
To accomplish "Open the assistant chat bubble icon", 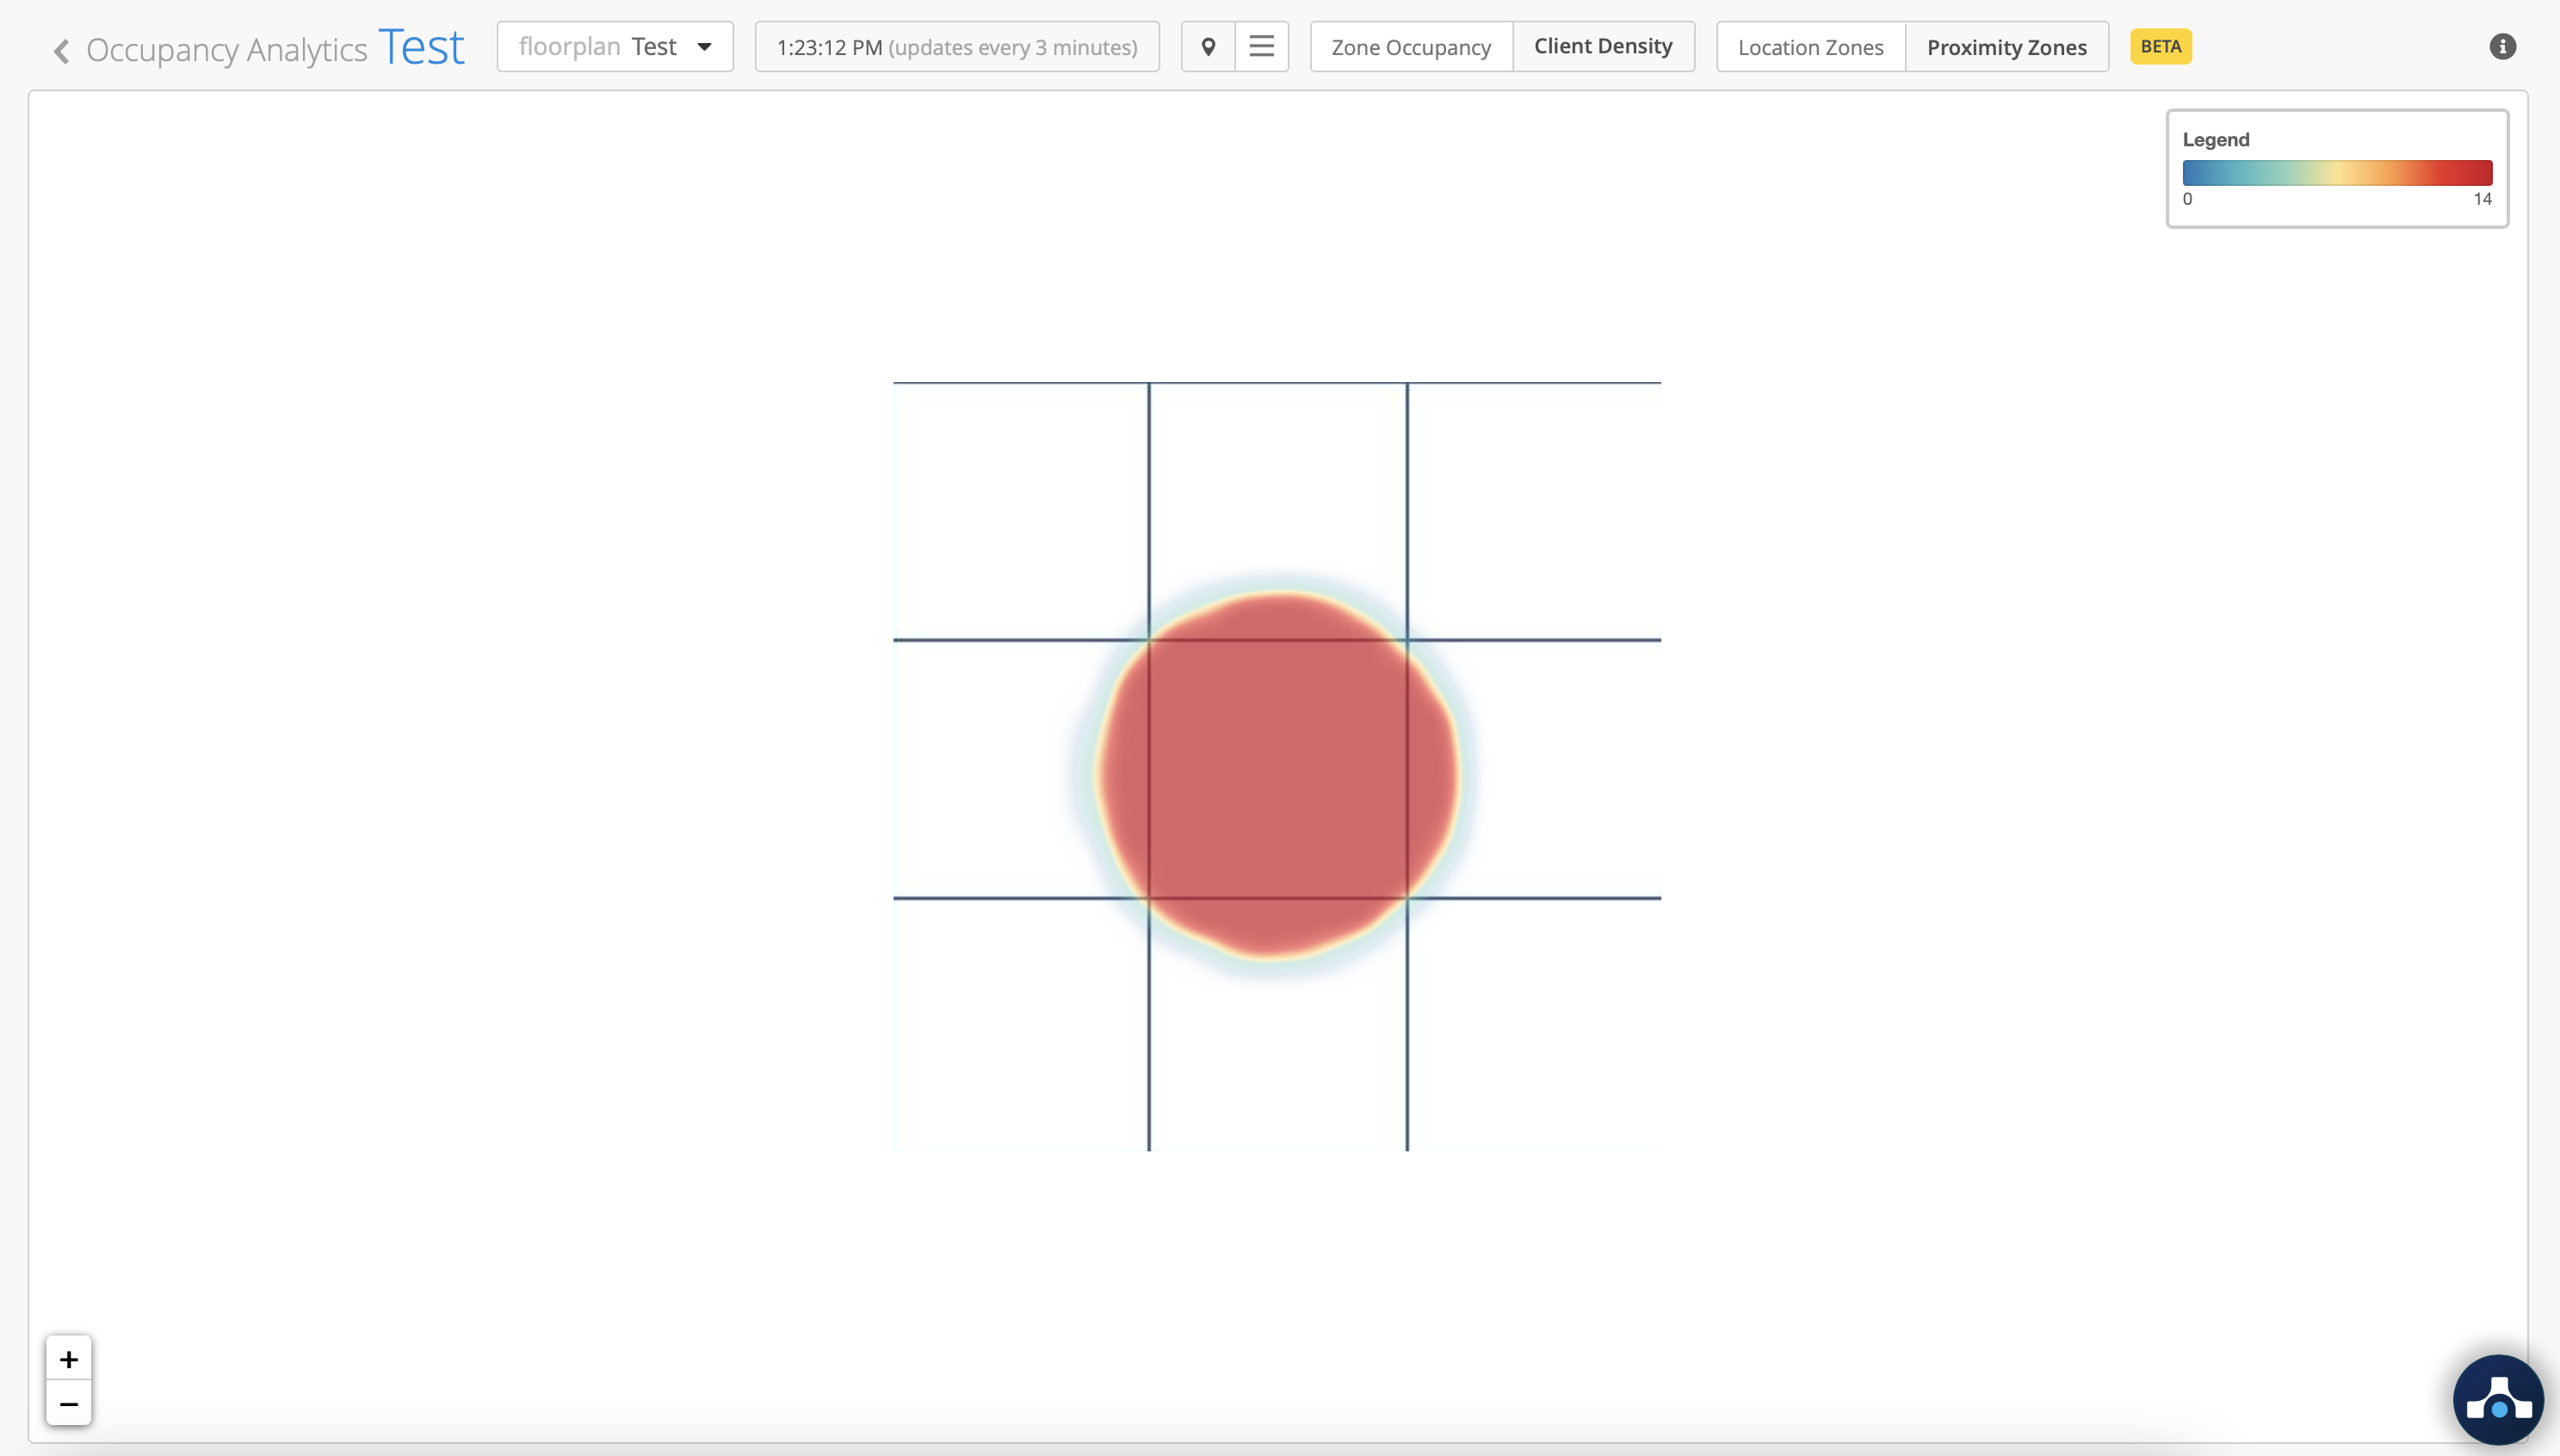I will [x=2498, y=1400].
